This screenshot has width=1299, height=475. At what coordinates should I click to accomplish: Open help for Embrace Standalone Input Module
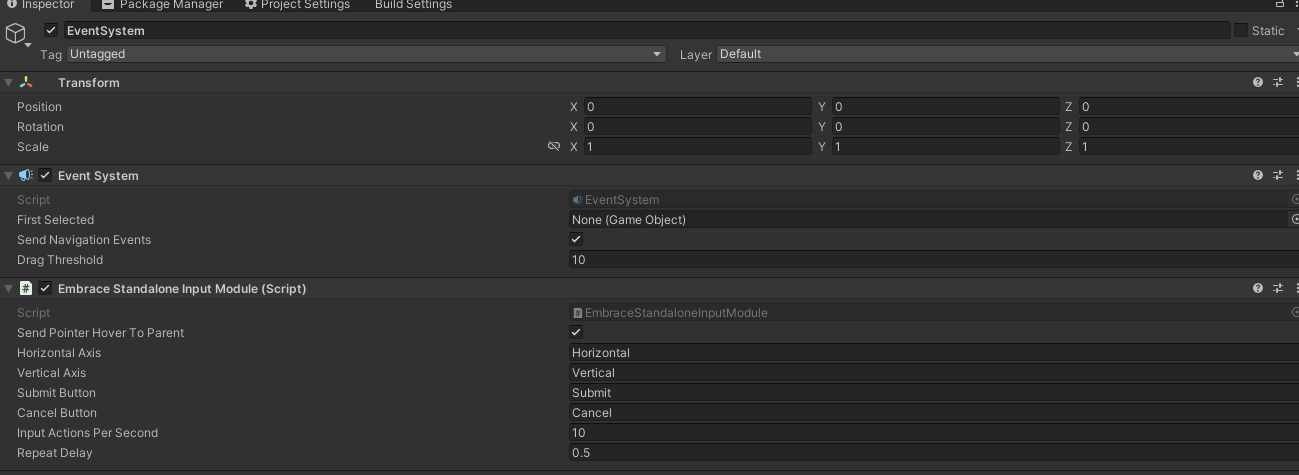coord(1258,288)
